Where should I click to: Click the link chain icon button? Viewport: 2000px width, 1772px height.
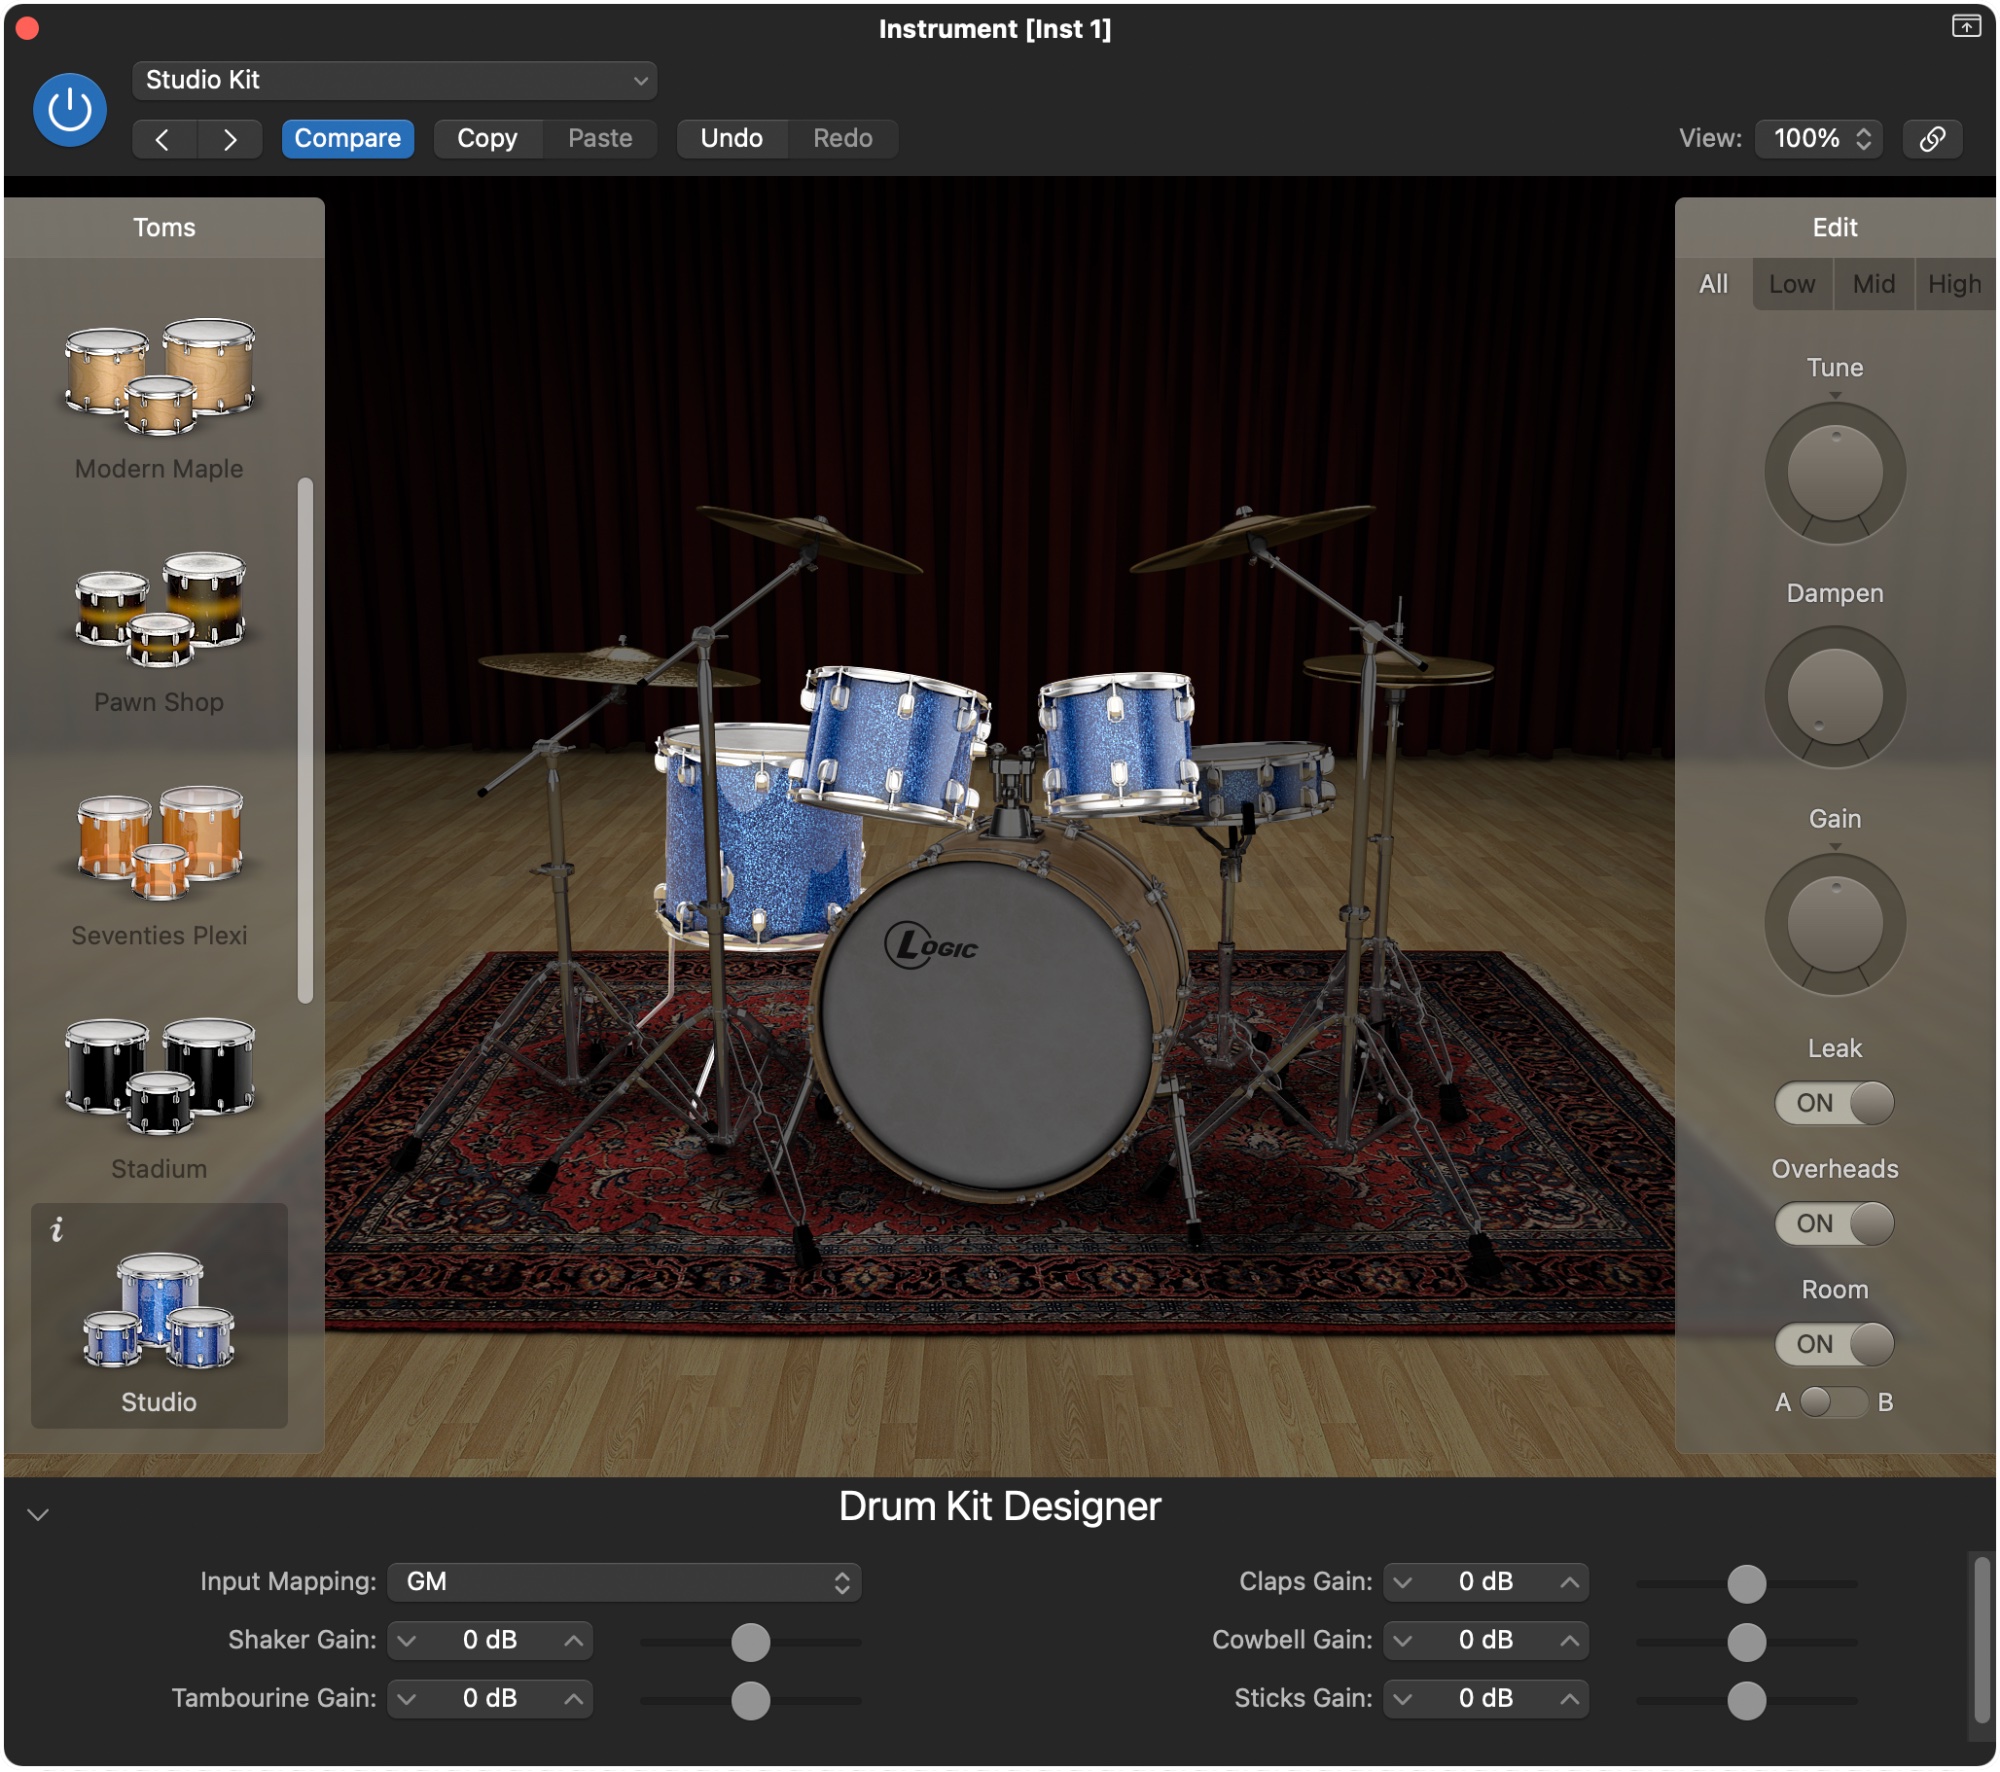point(1932,139)
